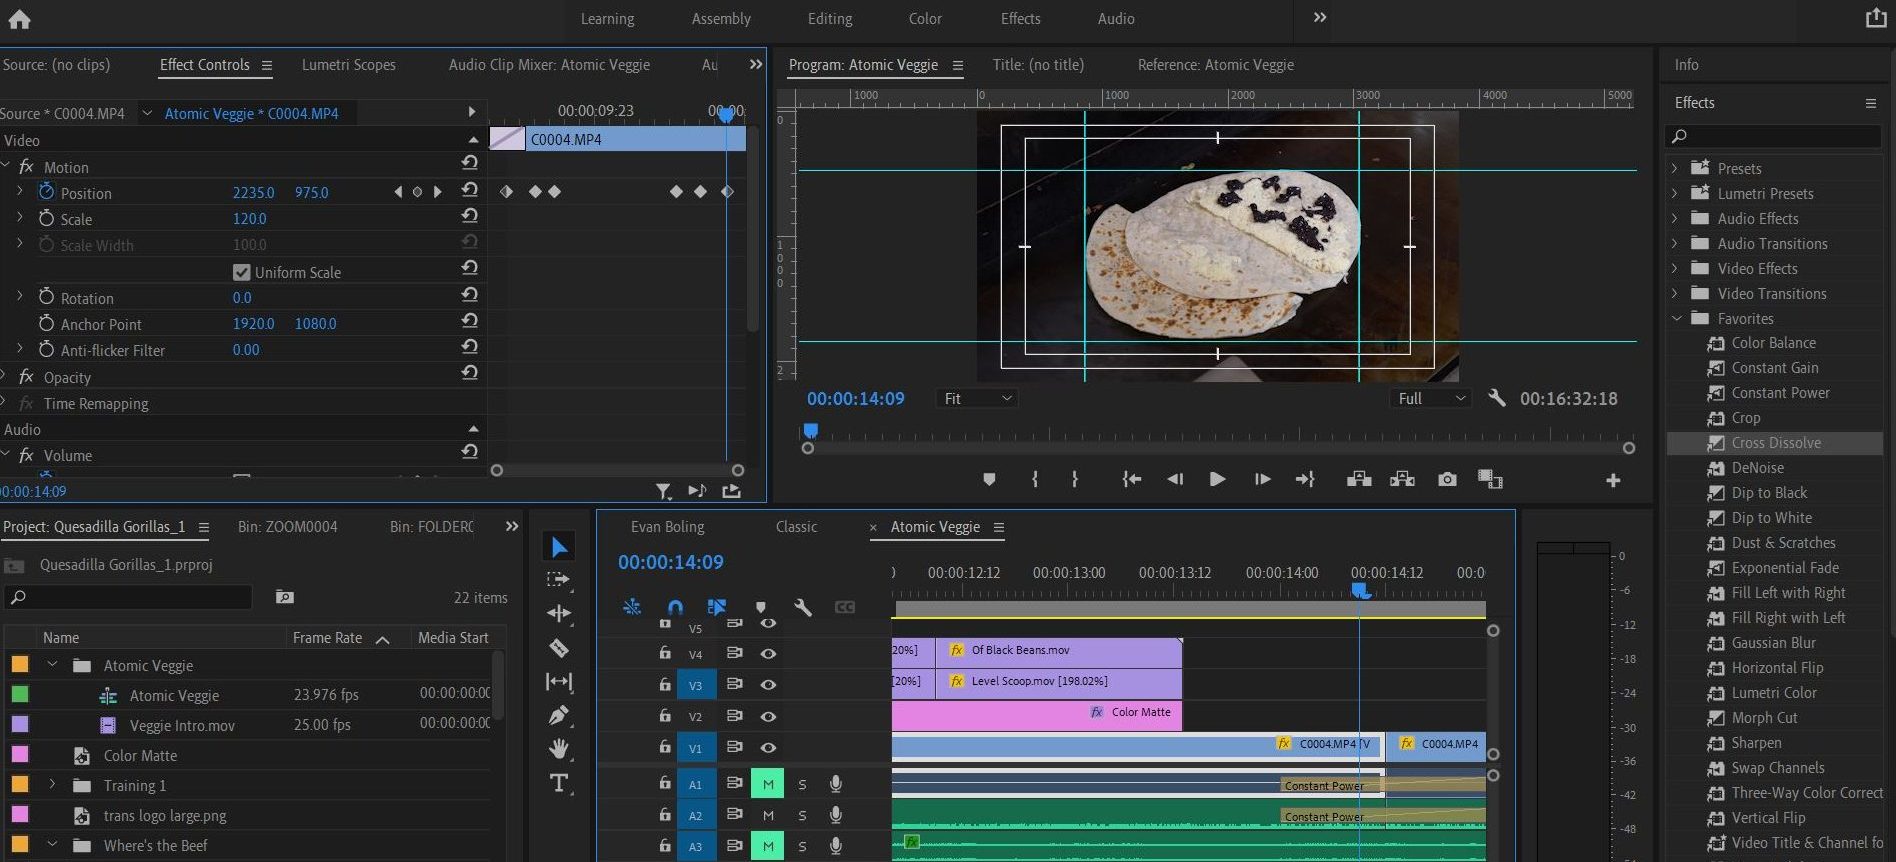
Task: Select the Selection tool arrow
Action: click(x=559, y=547)
